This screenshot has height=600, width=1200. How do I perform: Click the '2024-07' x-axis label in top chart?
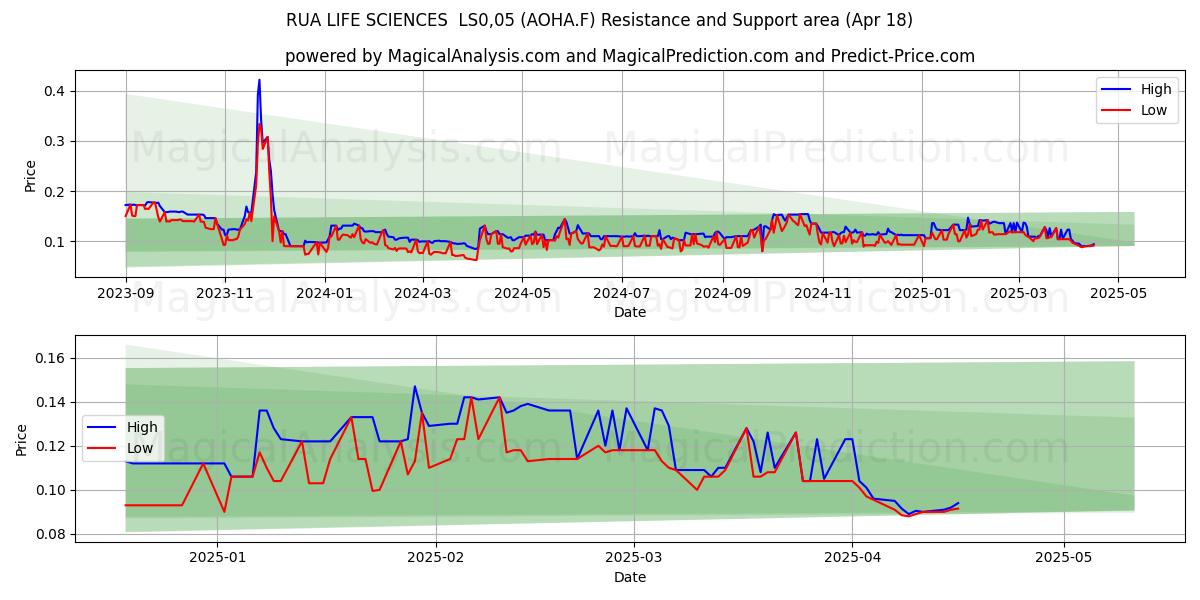point(621,293)
